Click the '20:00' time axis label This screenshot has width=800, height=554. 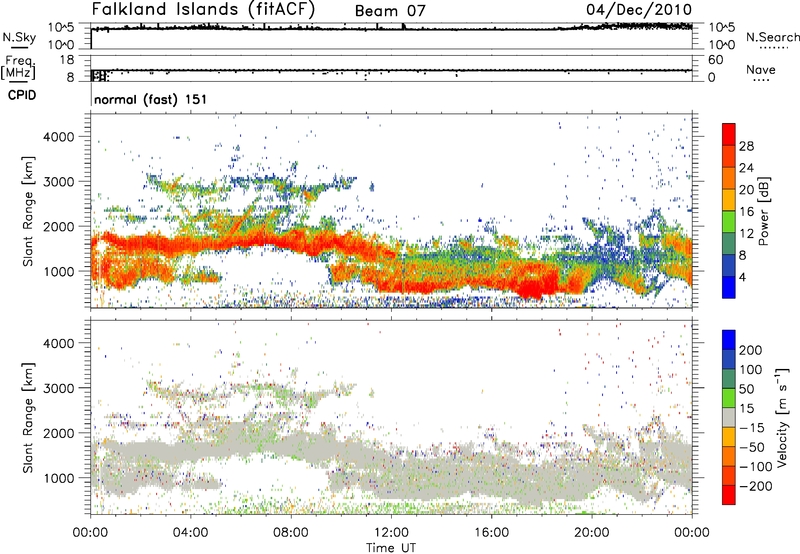[591, 533]
